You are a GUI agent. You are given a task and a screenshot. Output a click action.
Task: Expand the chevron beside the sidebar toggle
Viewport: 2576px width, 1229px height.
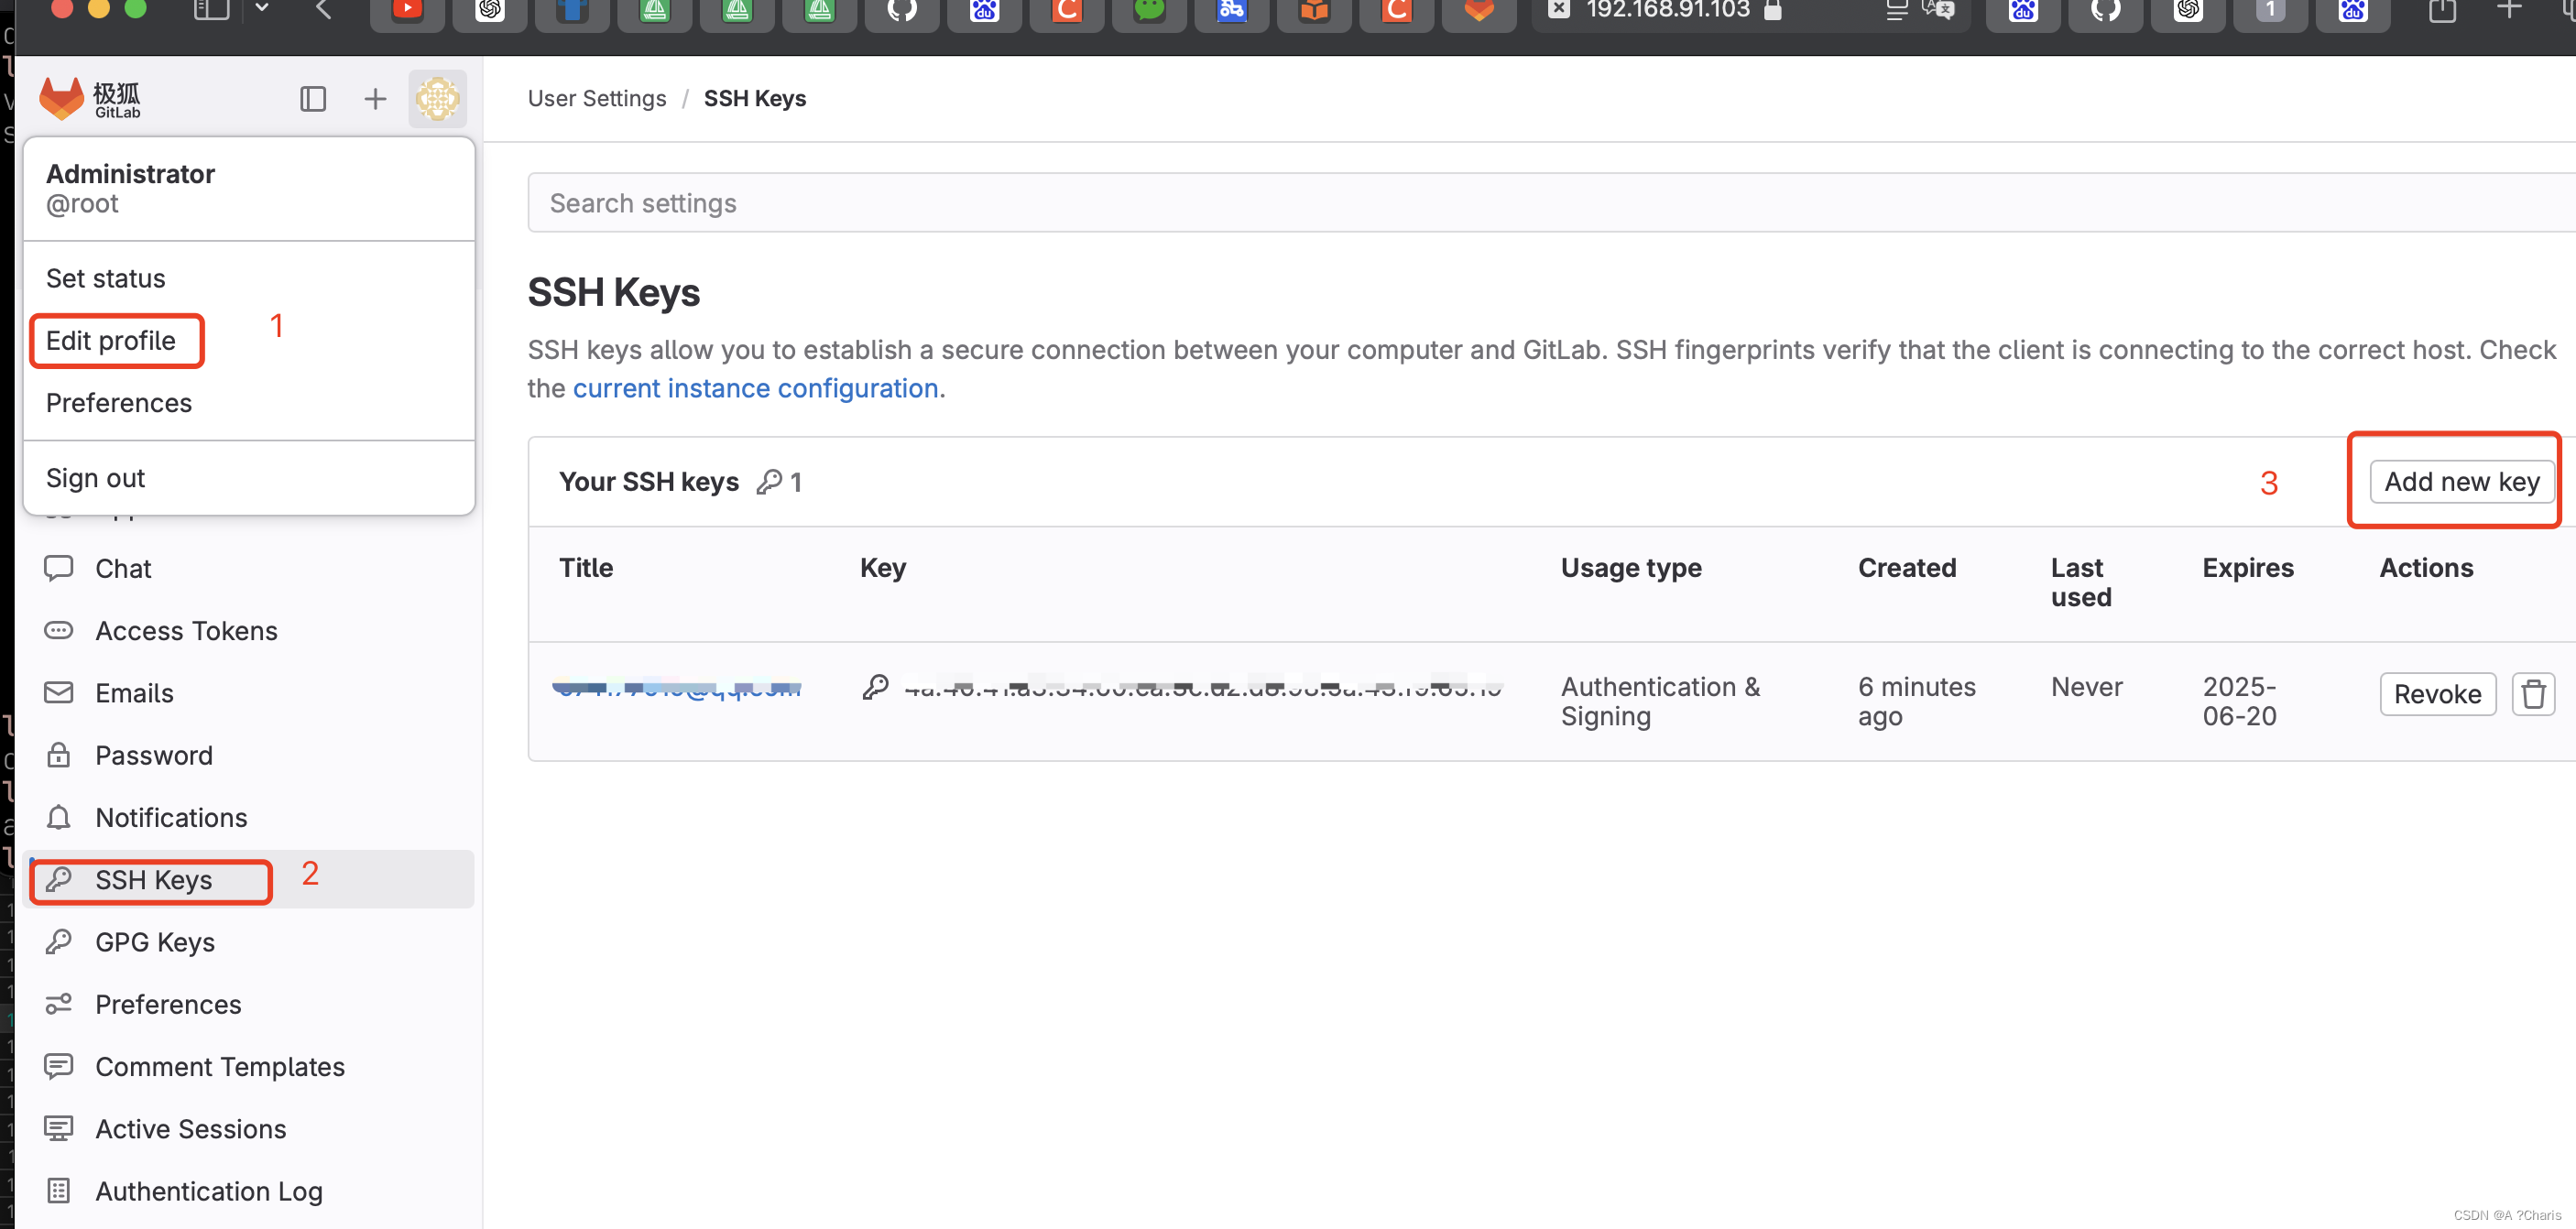262,9
